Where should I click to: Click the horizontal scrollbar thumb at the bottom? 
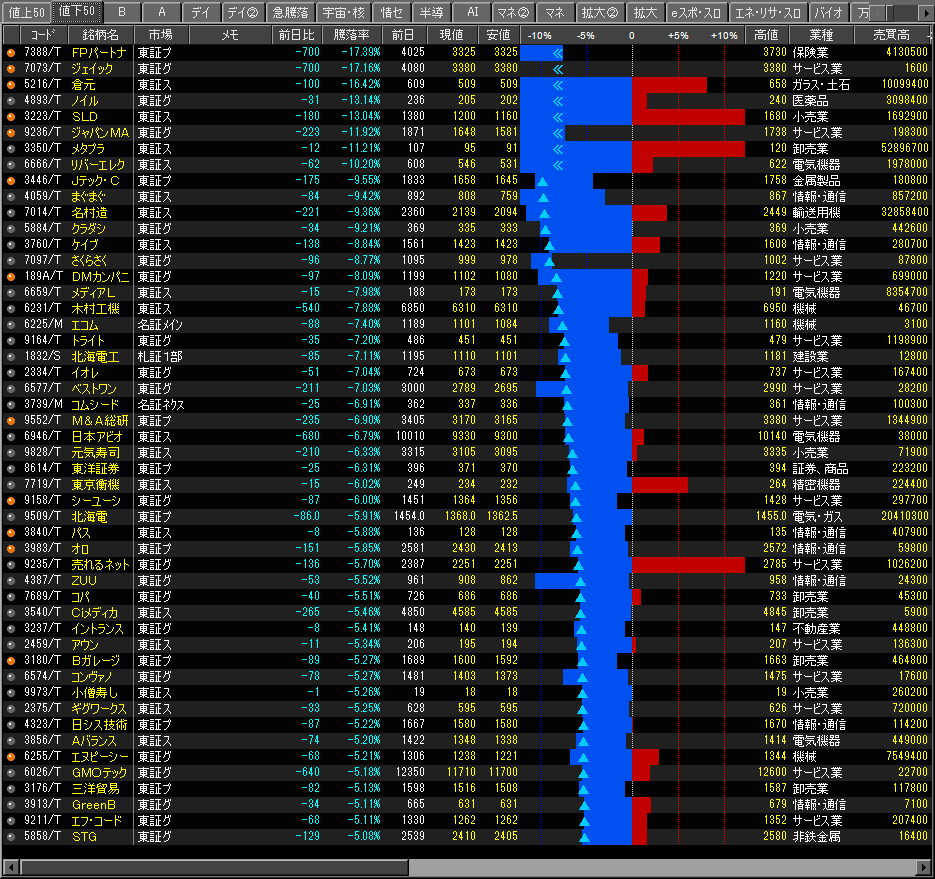click(215, 866)
